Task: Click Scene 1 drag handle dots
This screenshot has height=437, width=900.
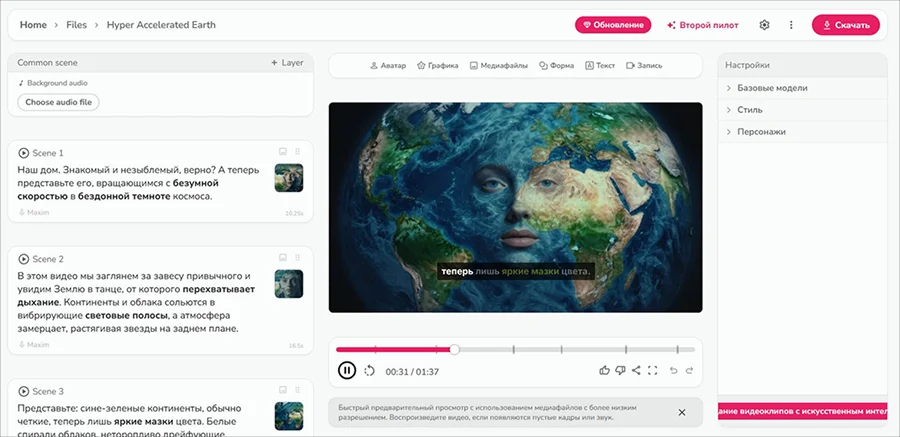Action: (x=297, y=152)
